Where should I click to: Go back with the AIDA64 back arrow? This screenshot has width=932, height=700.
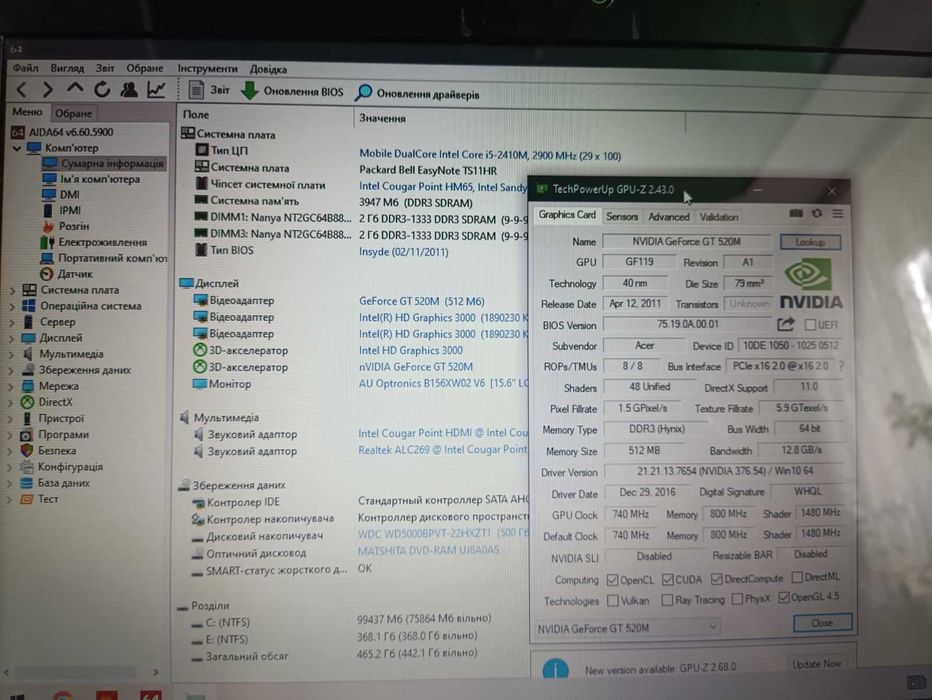[x=22, y=90]
